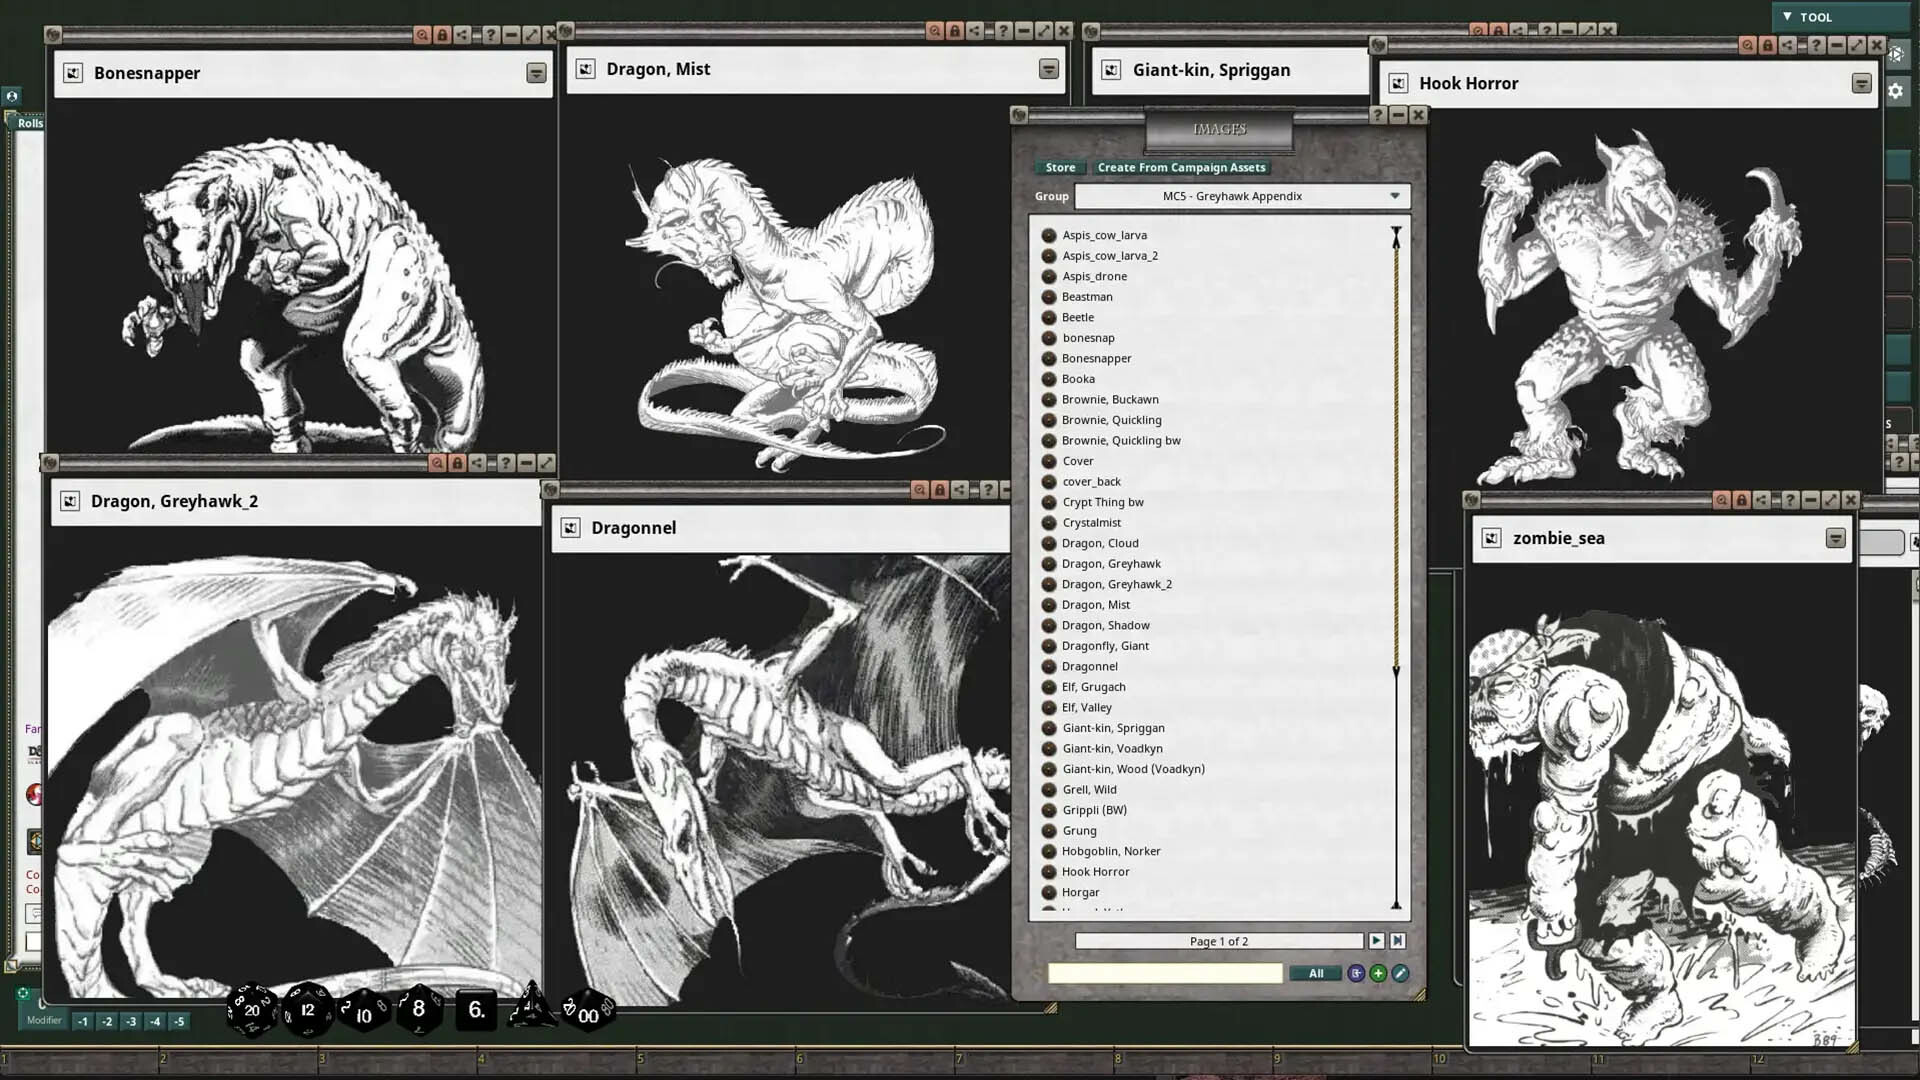The image size is (1920, 1080).
Task: Toggle the lock icon on the Bonesnapper window
Action: (443, 34)
